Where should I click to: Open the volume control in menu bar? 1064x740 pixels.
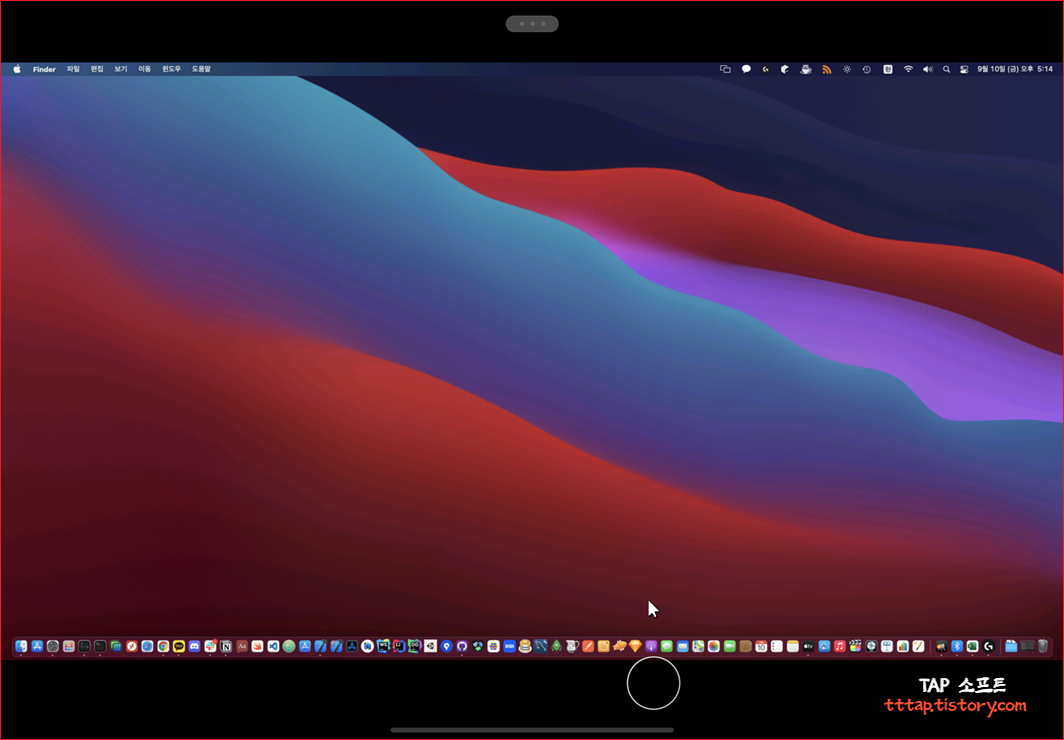tap(928, 69)
